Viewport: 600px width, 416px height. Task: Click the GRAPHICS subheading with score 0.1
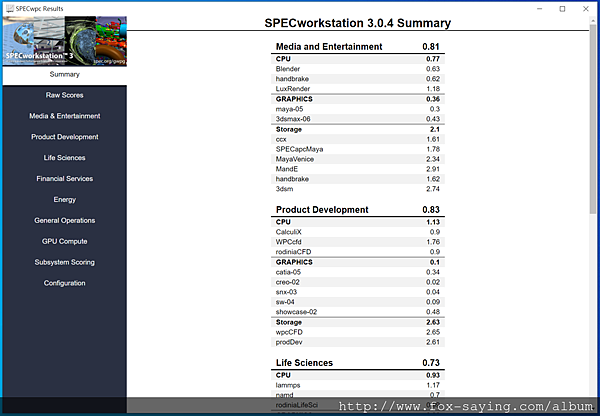[x=358, y=262]
